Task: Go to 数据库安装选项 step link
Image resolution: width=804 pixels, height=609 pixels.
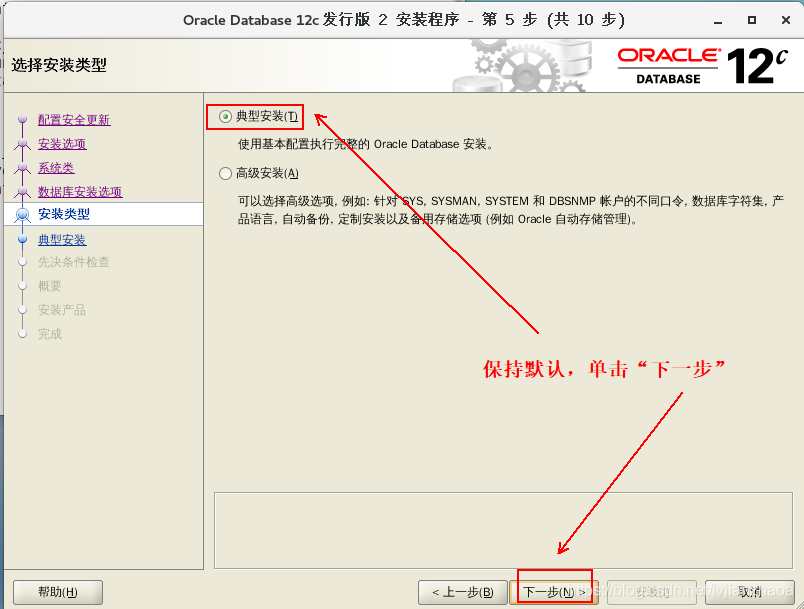Action: (80, 192)
